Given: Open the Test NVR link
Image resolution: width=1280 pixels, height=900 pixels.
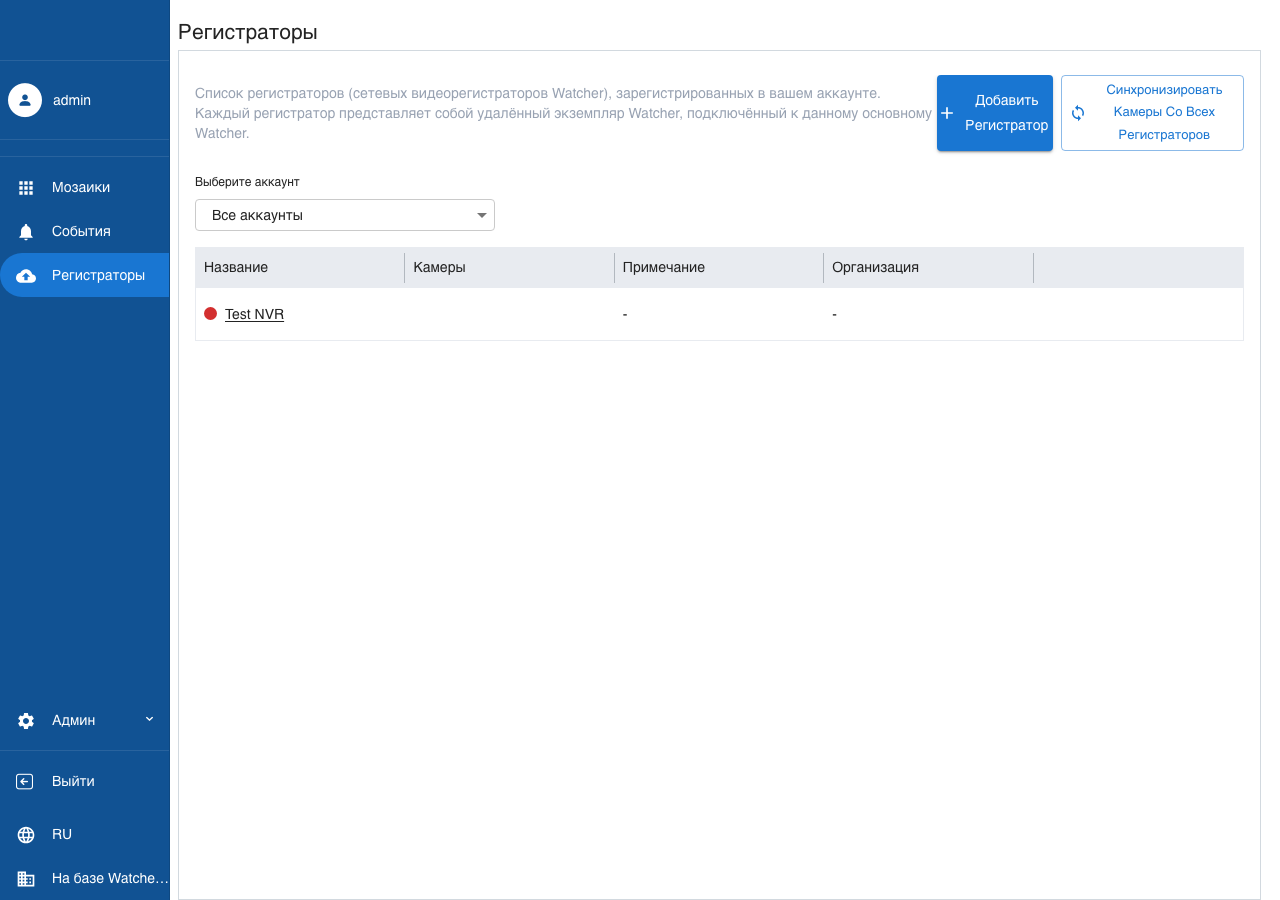Looking at the screenshot, I should [x=254, y=314].
